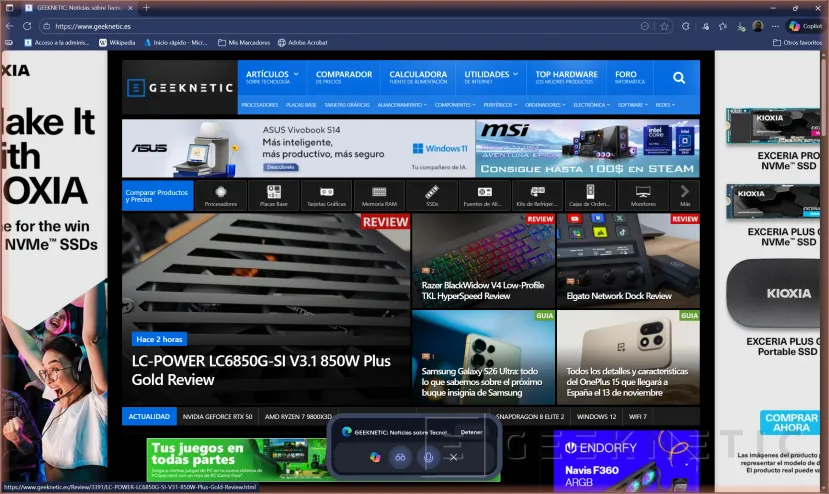Open the LC-POWER LC6850G-SI review article
Image resolution: width=829 pixels, height=494 pixels.
point(266,309)
